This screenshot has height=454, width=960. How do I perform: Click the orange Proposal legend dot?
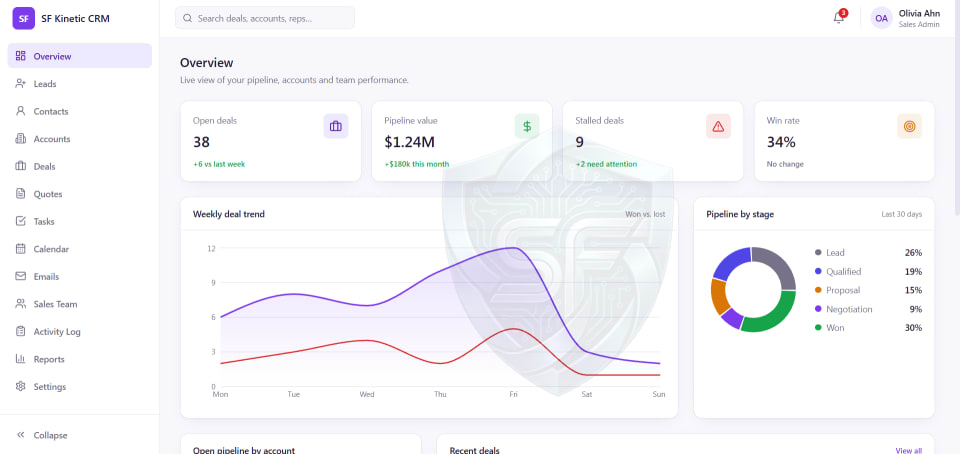pyautogui.click(x=818, y=290)
